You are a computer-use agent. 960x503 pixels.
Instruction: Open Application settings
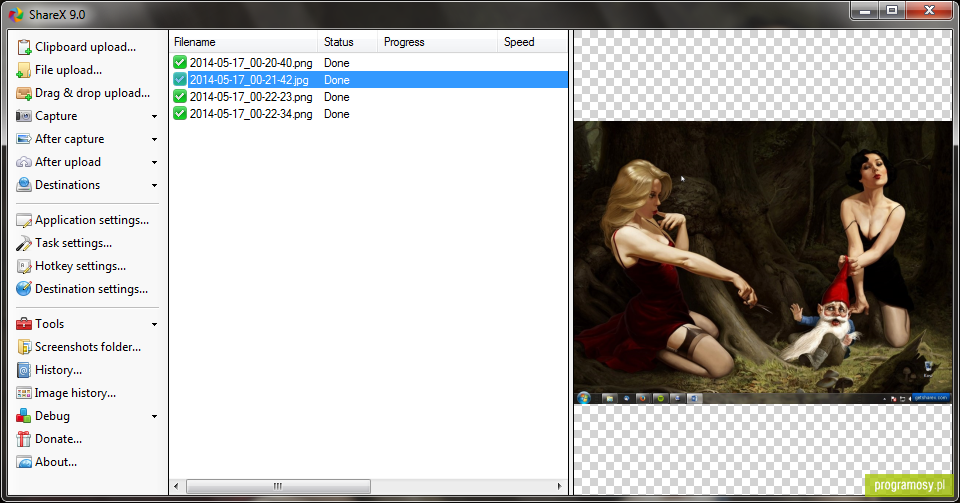click(x=92, y=220)
